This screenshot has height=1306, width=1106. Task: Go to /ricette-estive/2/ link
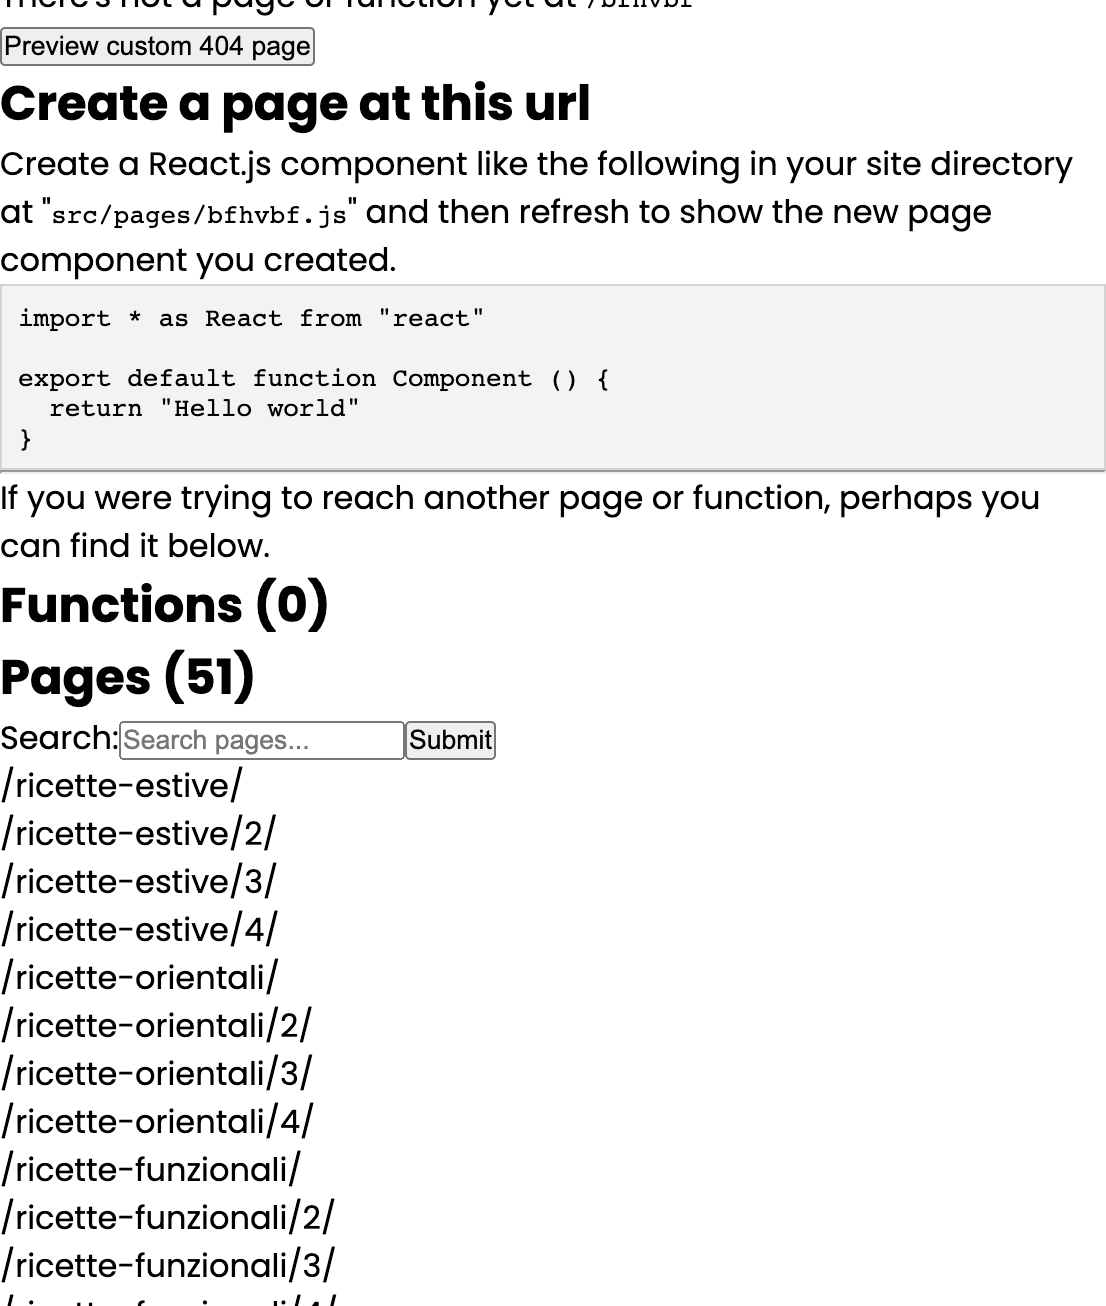(x=138, y=834)
